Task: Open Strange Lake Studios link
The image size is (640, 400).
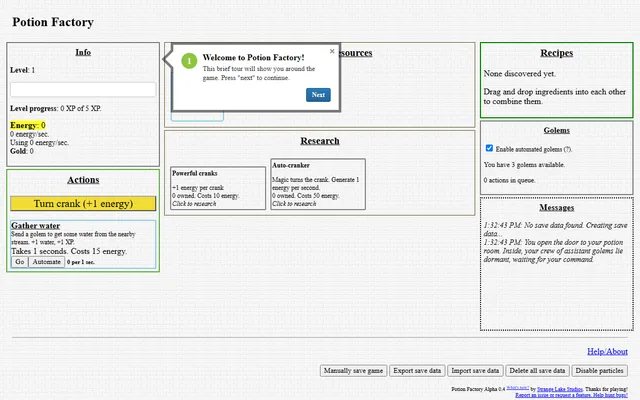Action: pyautogui.click(x=560, y=389)
